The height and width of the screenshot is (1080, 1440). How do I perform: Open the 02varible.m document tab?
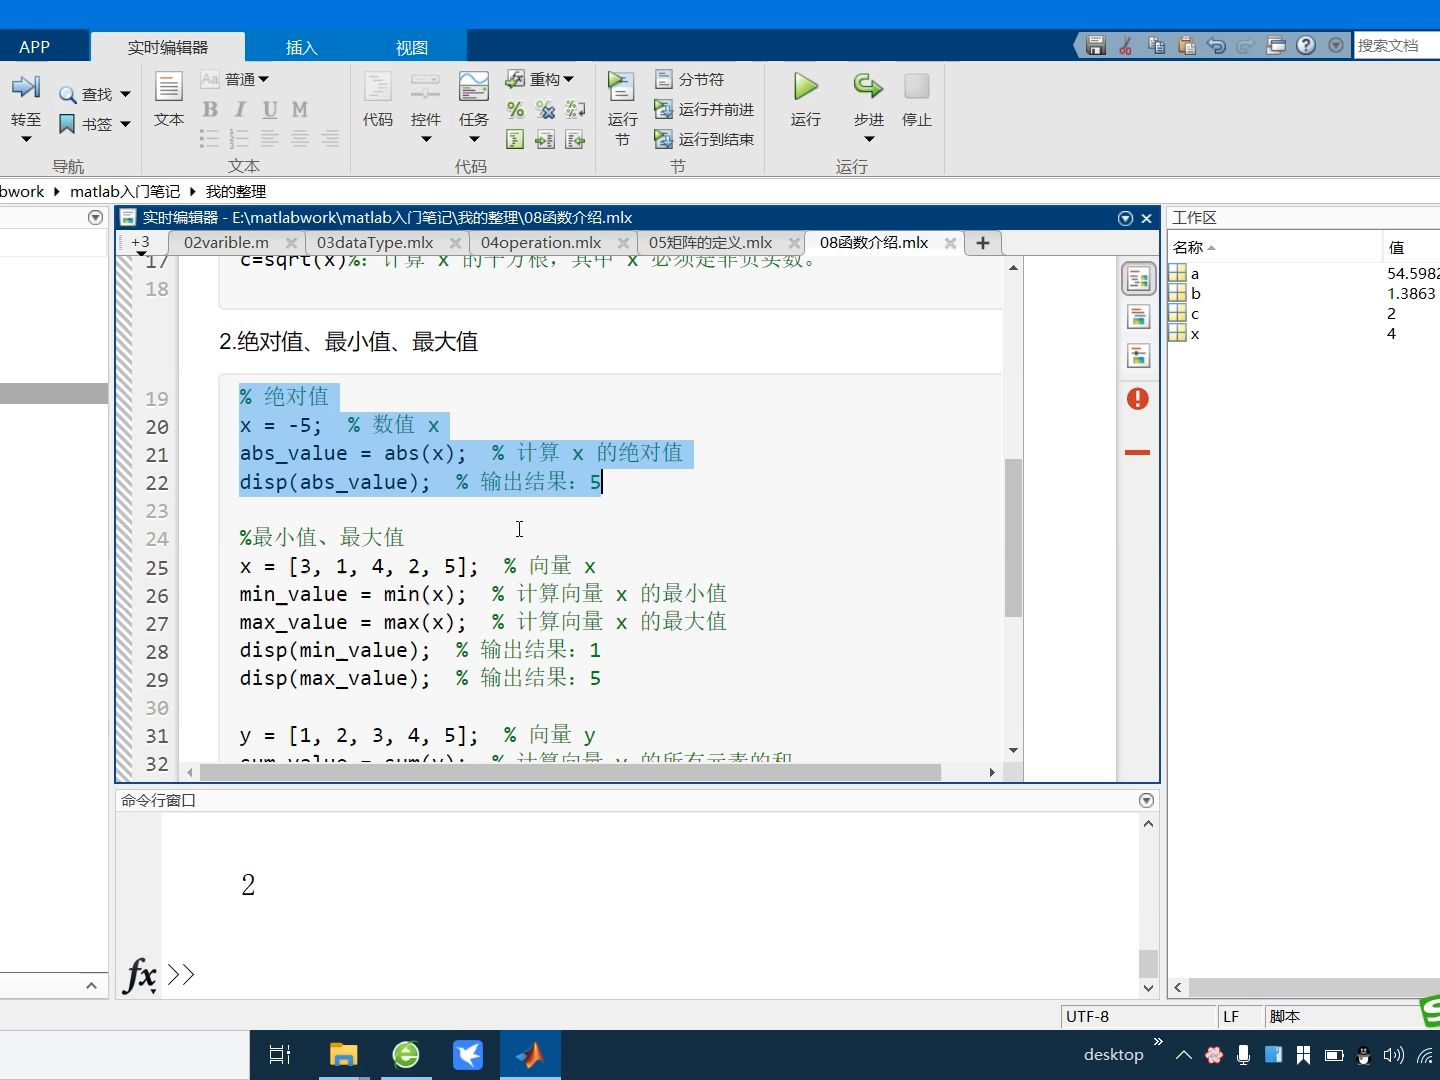click(226, 243)
